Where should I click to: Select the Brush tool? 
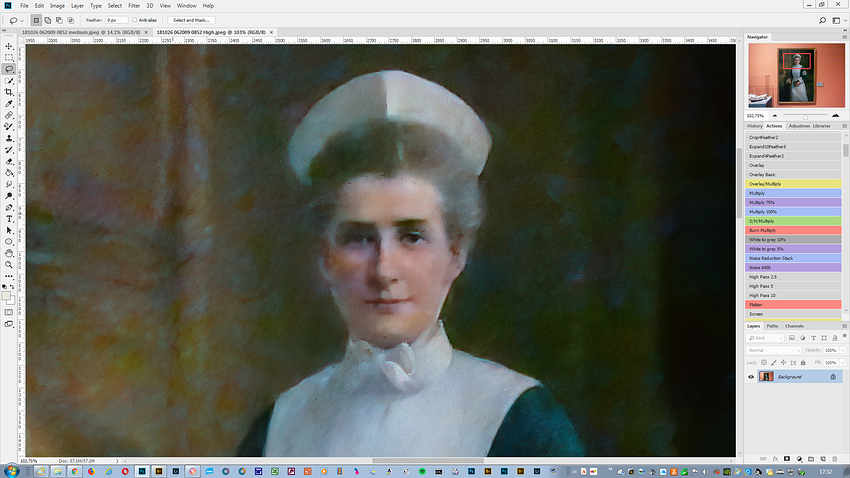9,127
